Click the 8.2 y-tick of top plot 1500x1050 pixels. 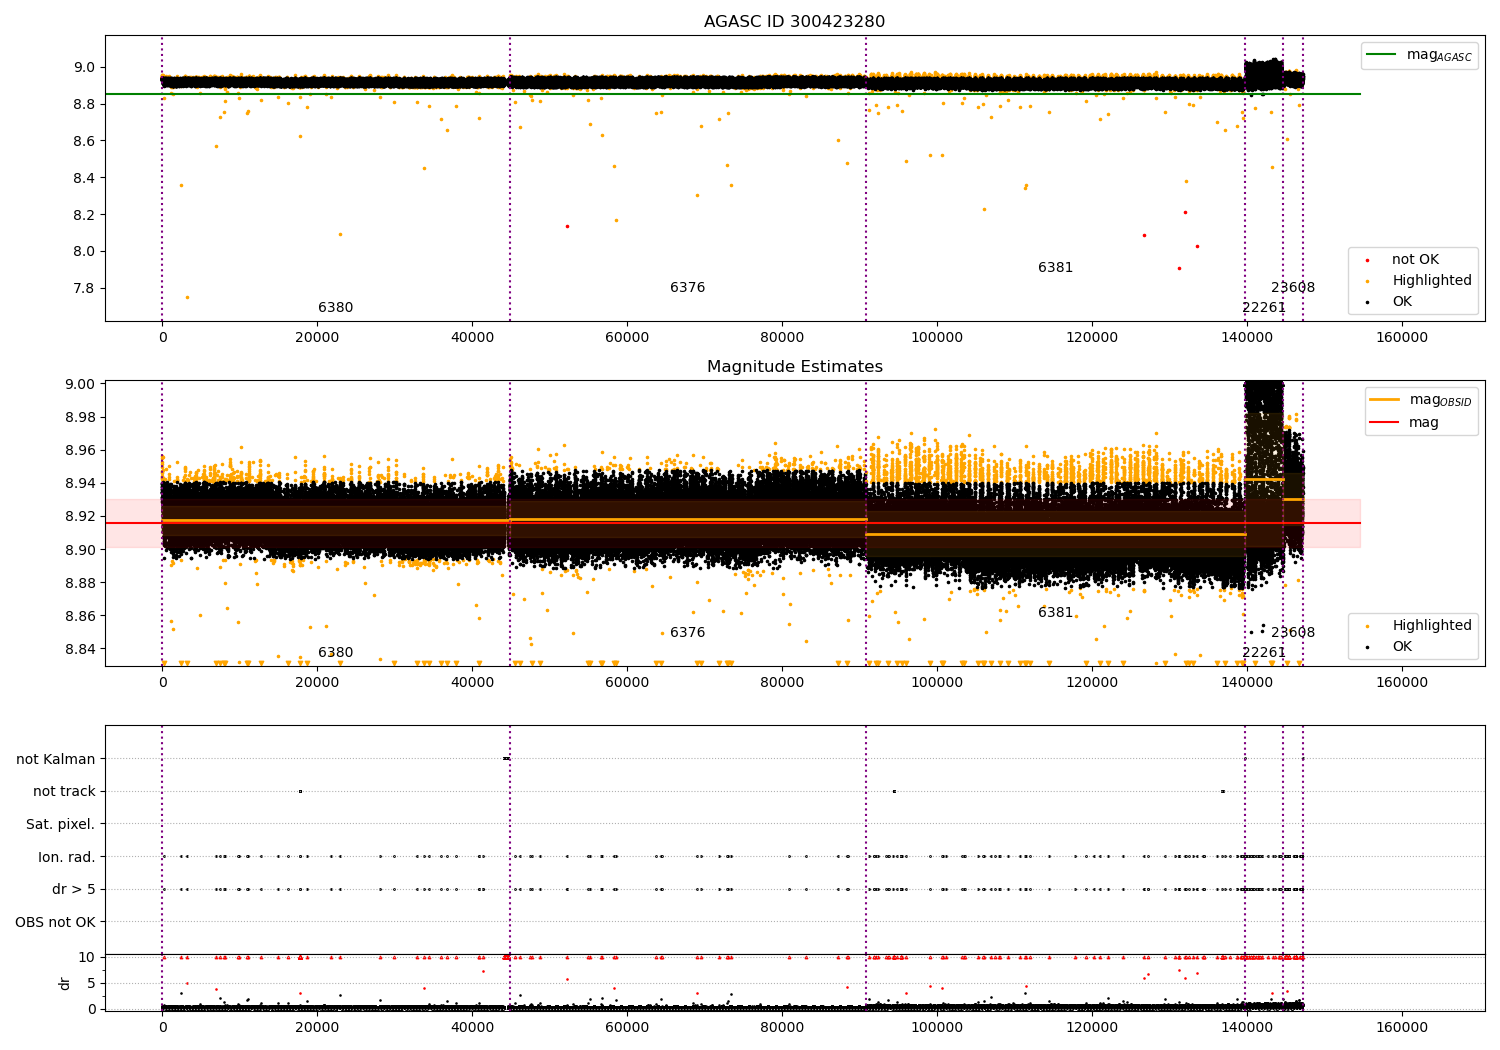point(85,215)
